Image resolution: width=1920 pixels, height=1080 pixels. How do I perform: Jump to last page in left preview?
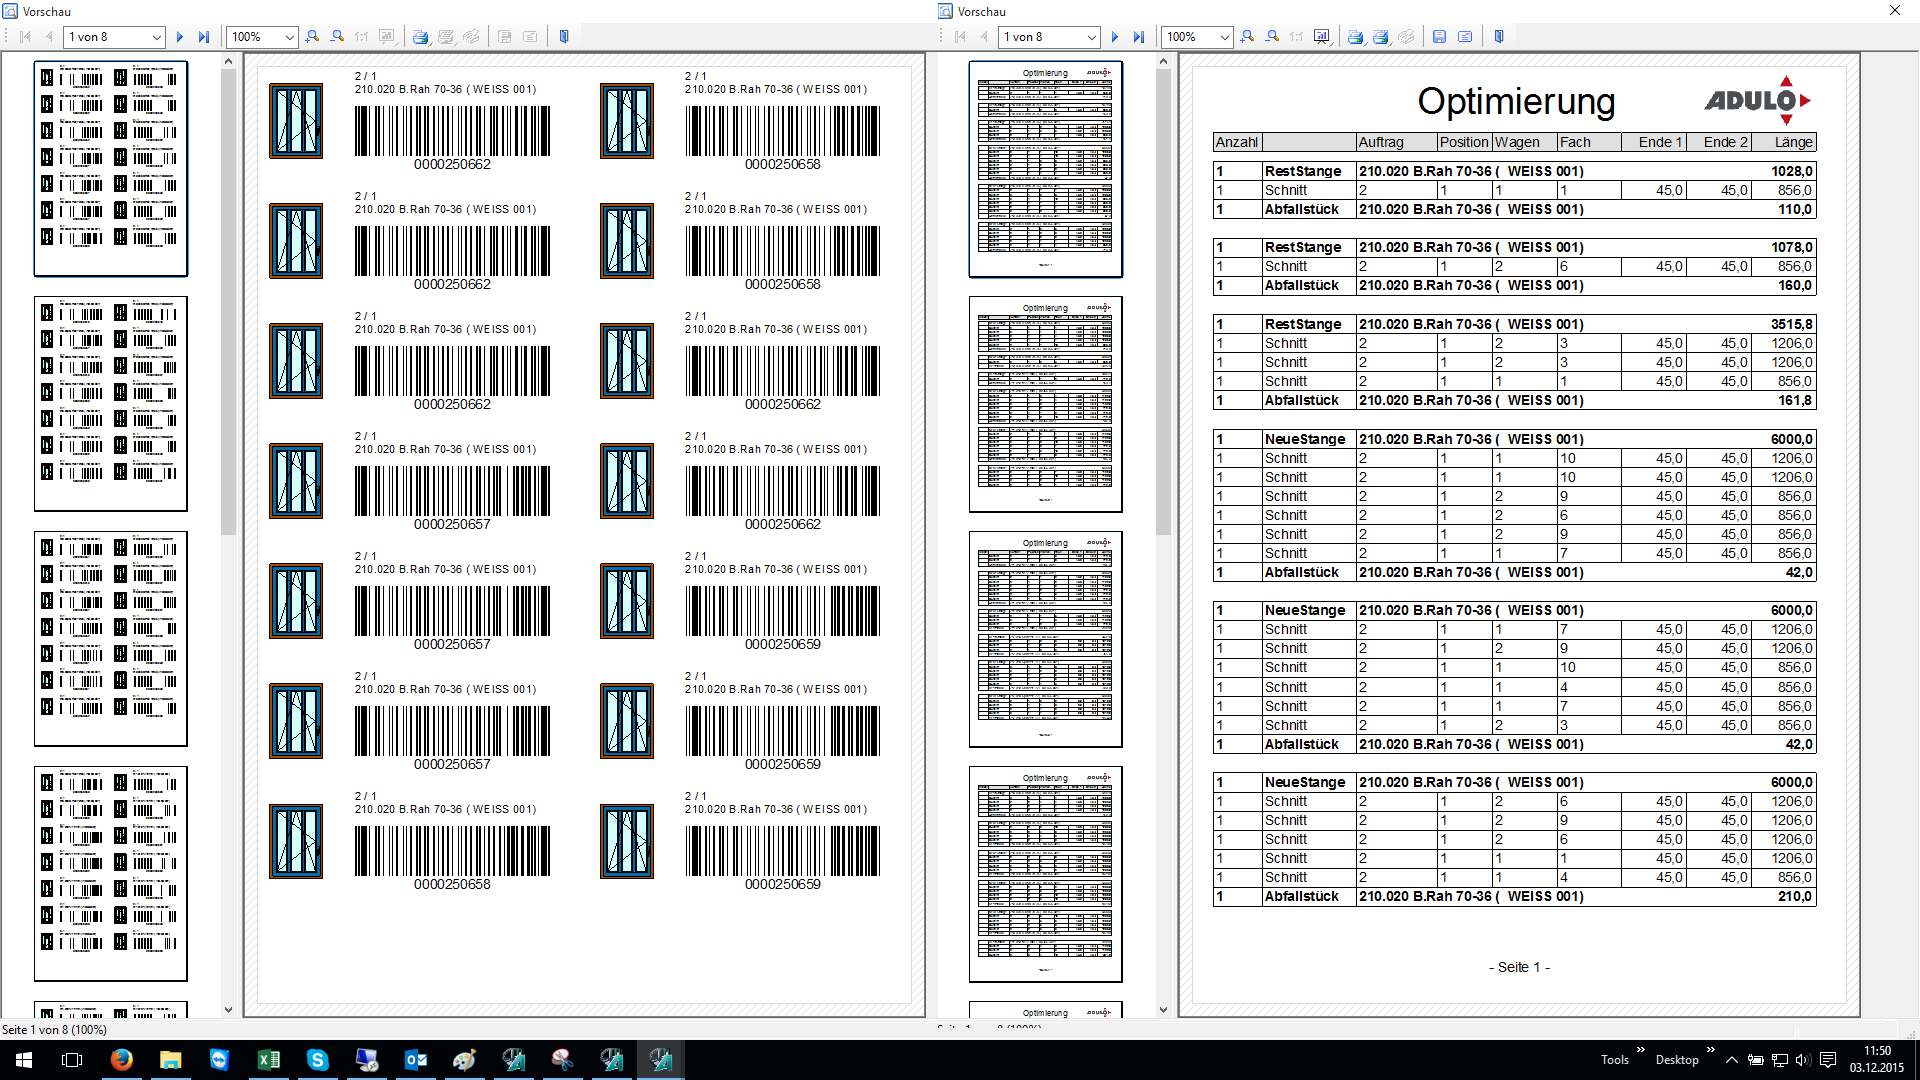point(204,37)
